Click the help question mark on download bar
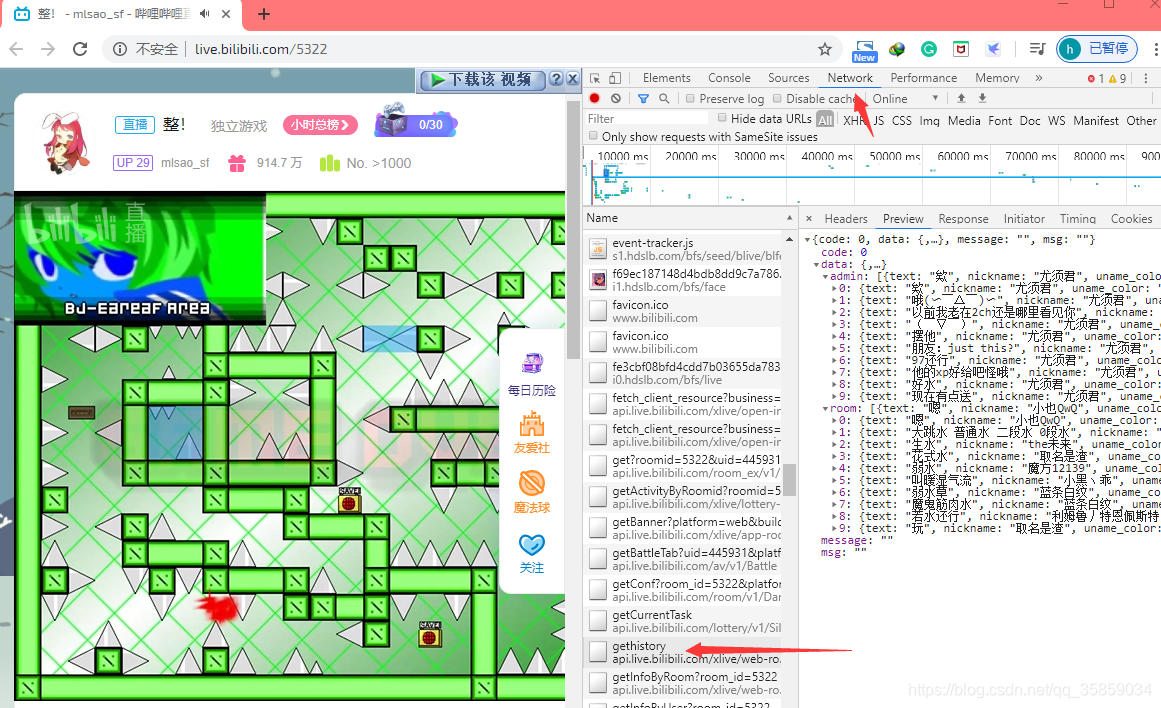Image resolution: width=1161 pixels, height=708 pixels. tap(556, 79)
